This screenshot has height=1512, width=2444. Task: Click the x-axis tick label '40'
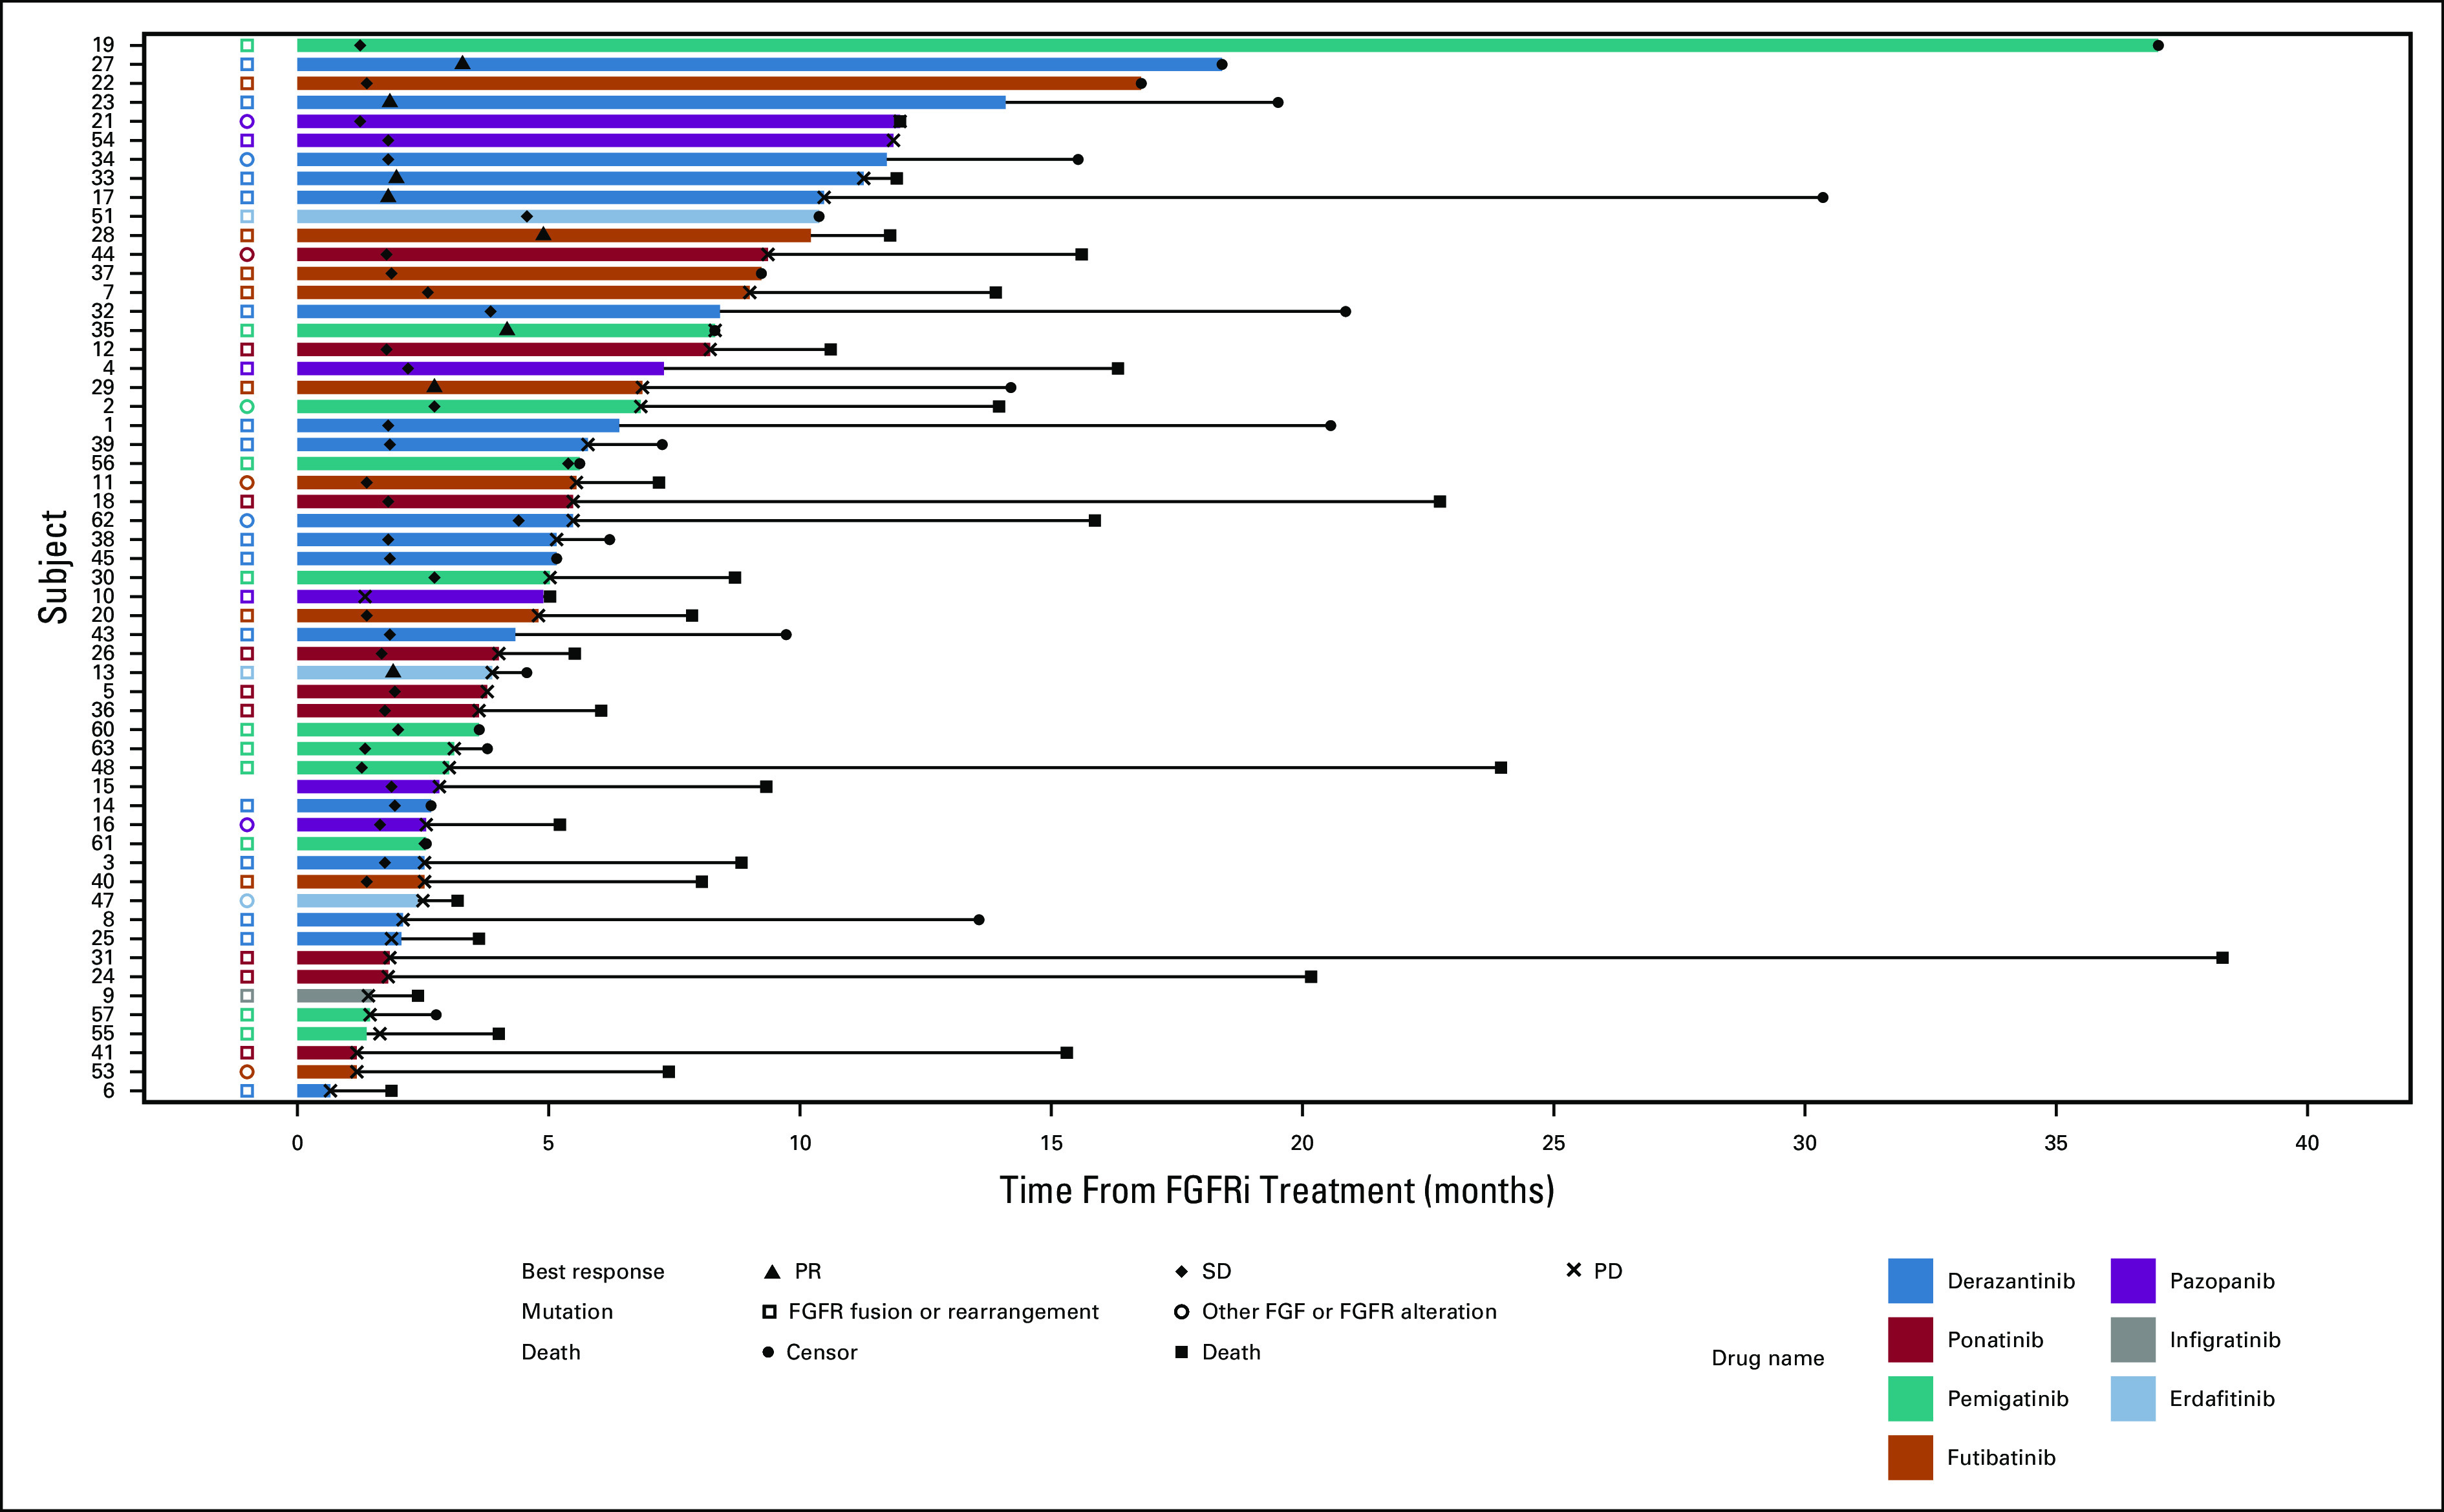point(2307,1143)
